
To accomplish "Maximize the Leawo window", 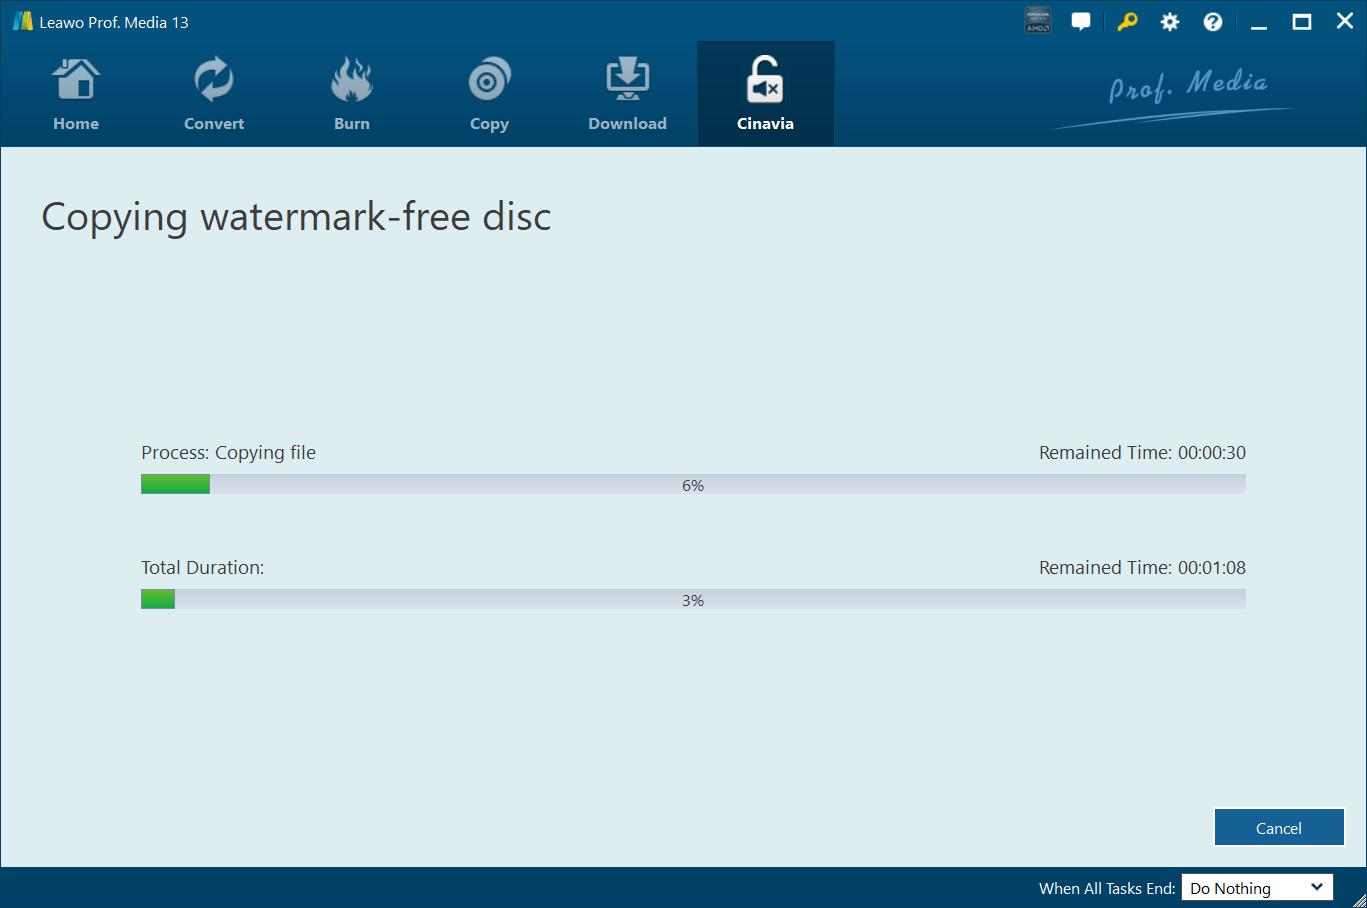I will (x=1302, y=22).
